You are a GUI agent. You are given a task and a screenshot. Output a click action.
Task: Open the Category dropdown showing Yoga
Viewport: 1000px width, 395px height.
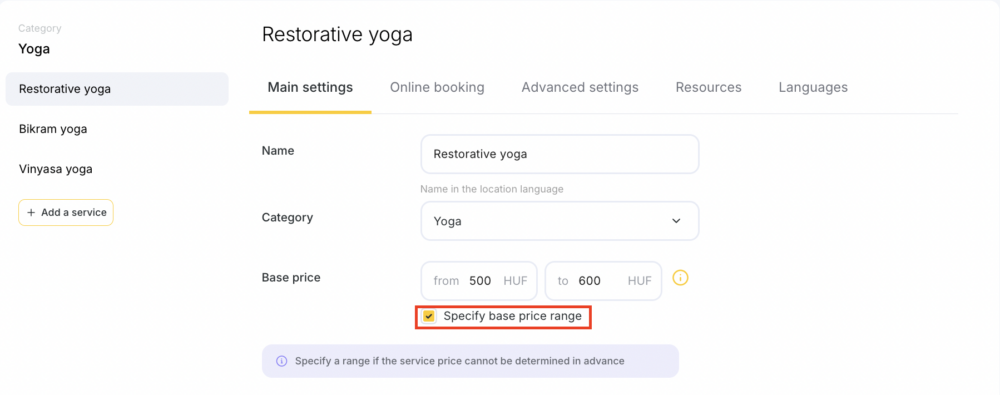pyautogui.click(x=560, y=221)
